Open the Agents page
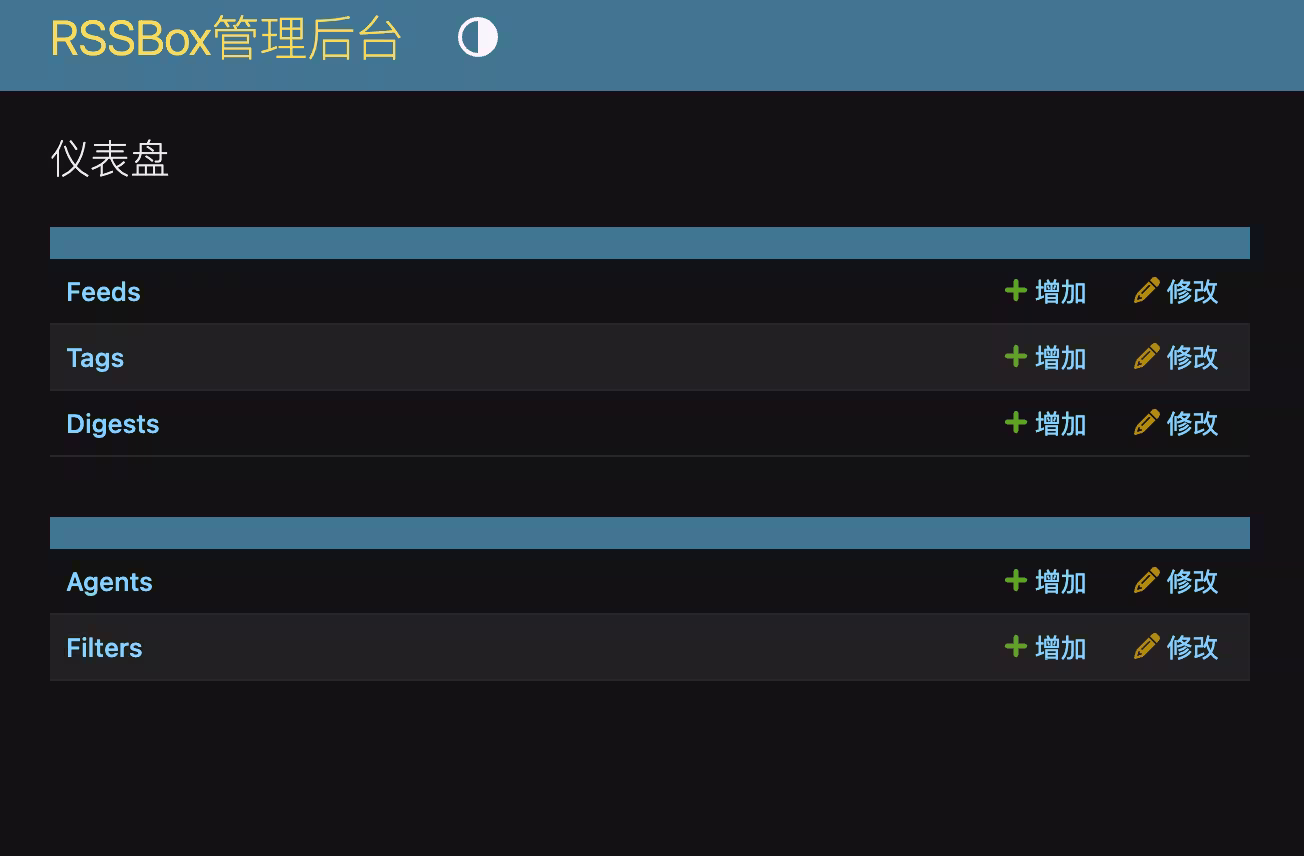This screenshot has width=1304, height=856. [x=109, y=581]
